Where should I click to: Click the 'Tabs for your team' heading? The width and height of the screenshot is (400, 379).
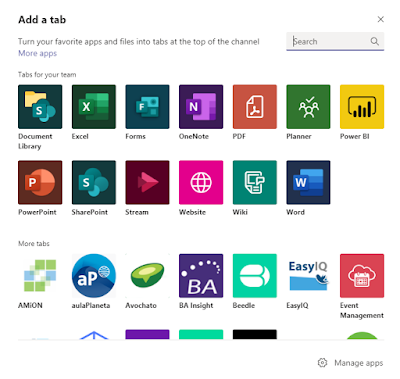click(x=47, y=75)
